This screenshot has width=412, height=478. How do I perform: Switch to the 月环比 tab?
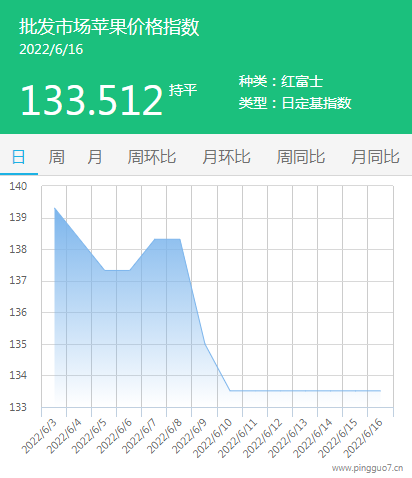coord(226,157)
